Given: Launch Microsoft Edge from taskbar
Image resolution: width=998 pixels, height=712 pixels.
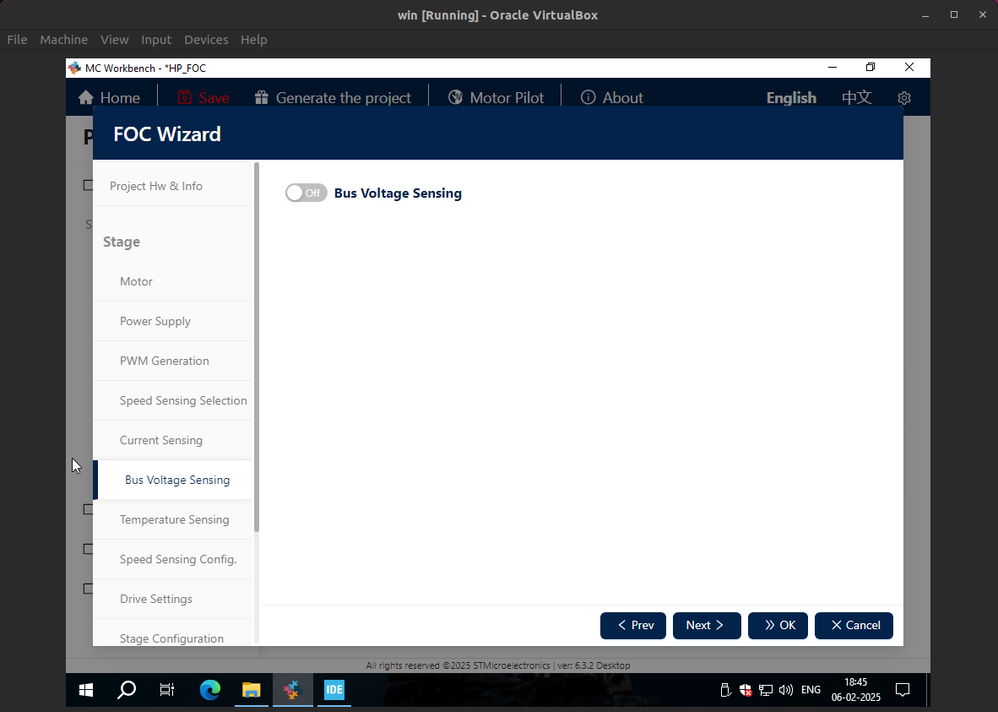Looking at the screenshot, I should click(210, 690).
